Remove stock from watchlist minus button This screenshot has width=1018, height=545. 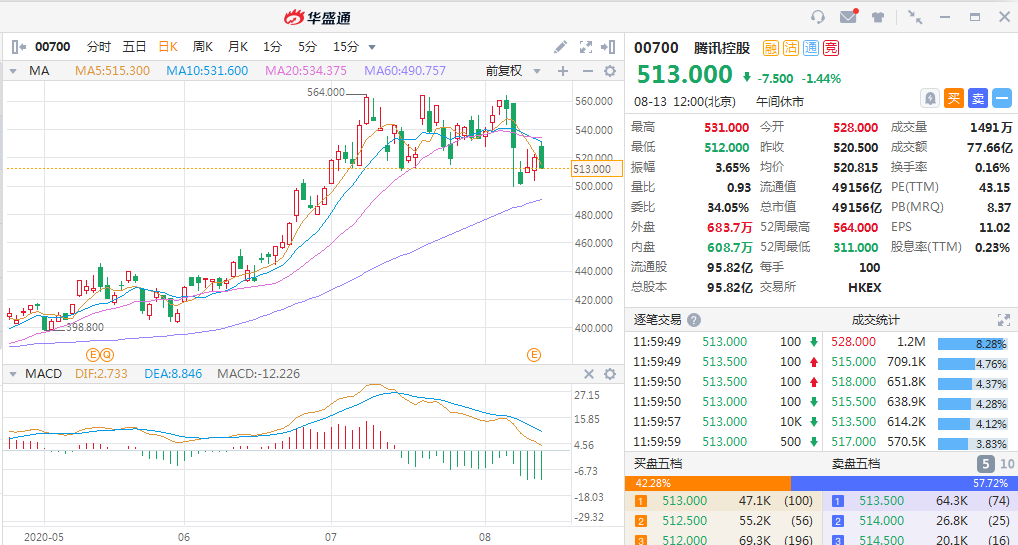tap(1002, 99)
